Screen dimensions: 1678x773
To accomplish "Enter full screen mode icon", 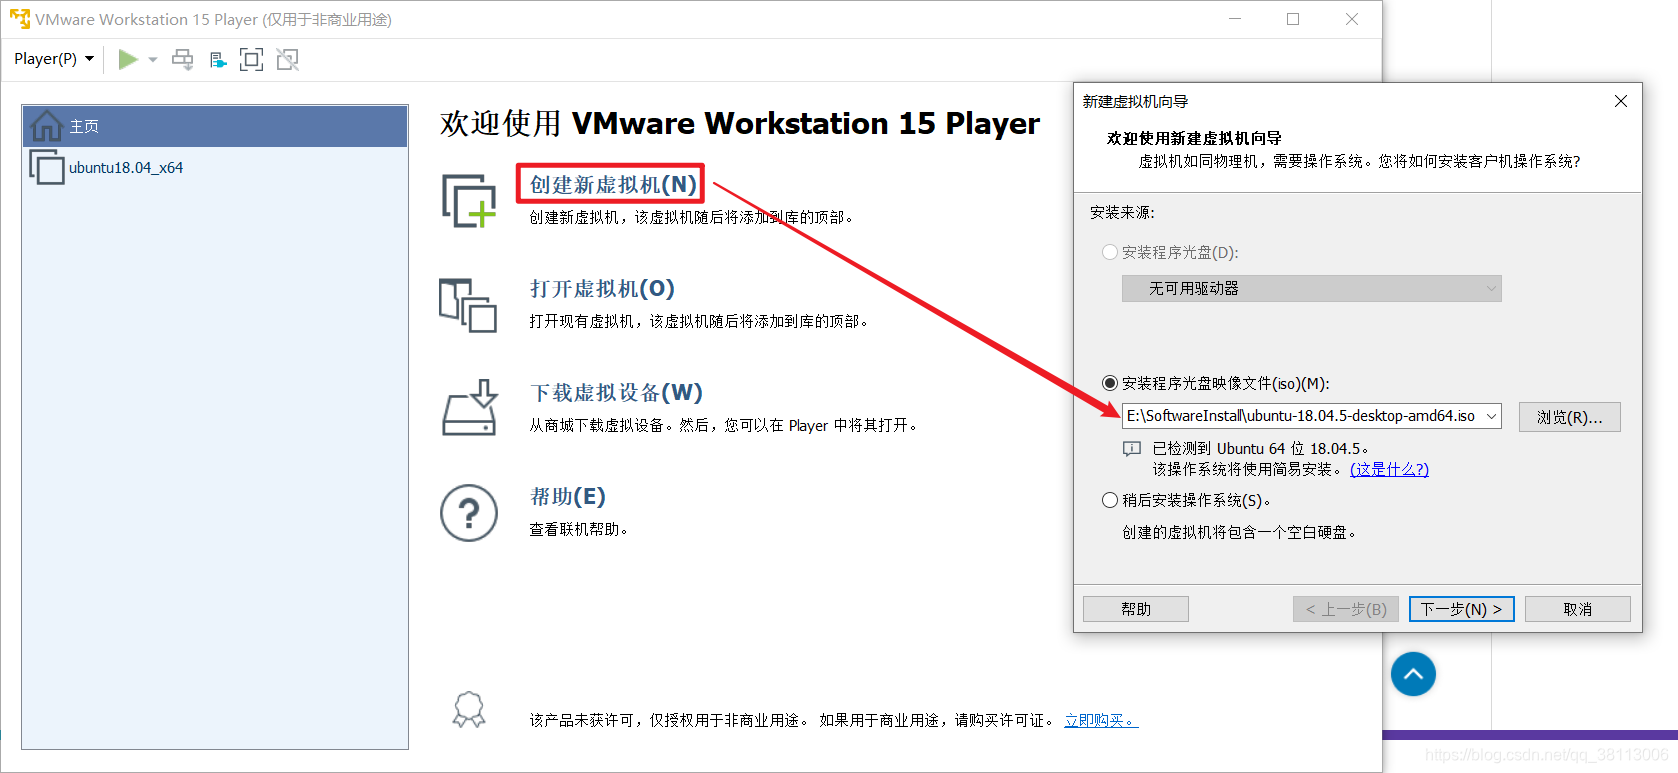I will [x=252, y=60].
